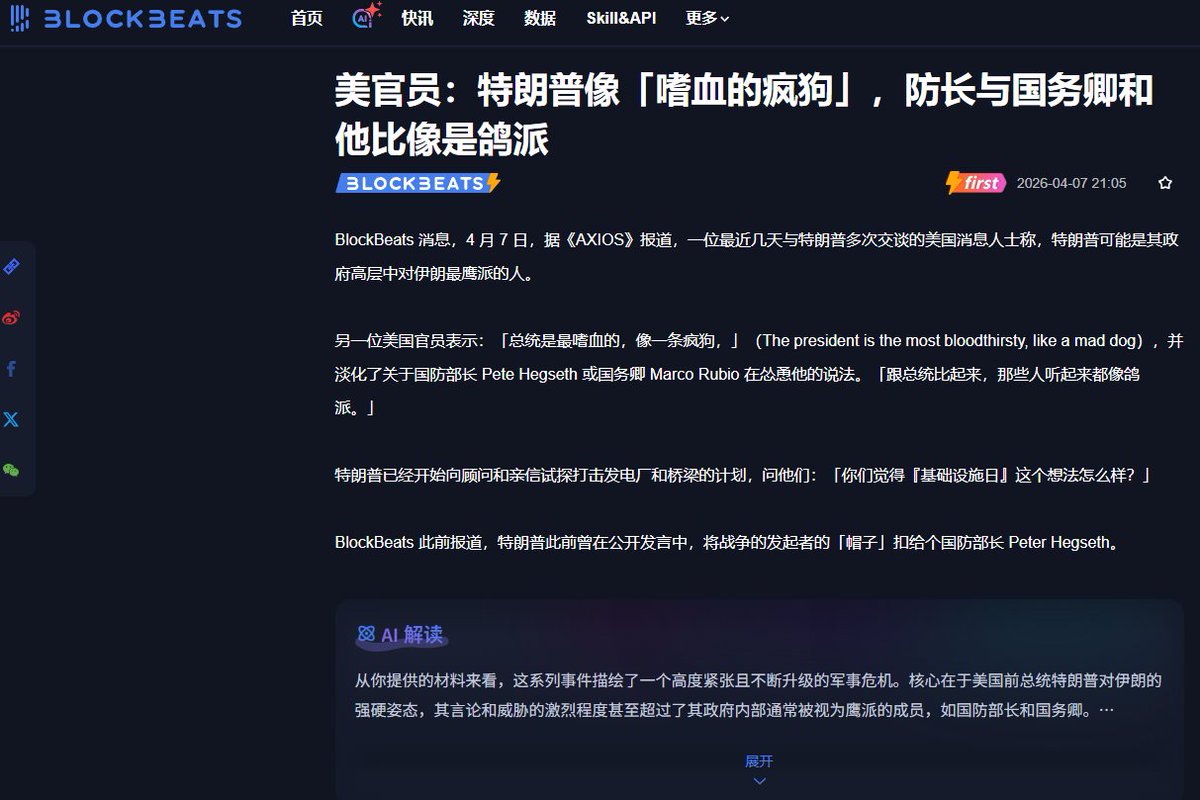Bookmark the article with the star icon
Image resolution: width=1200 pixels, height=800 pixels.
point(1165,183)
